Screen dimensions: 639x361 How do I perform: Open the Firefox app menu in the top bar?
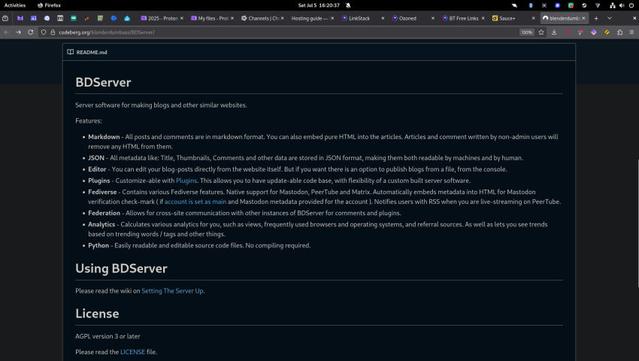pos(49,5)
